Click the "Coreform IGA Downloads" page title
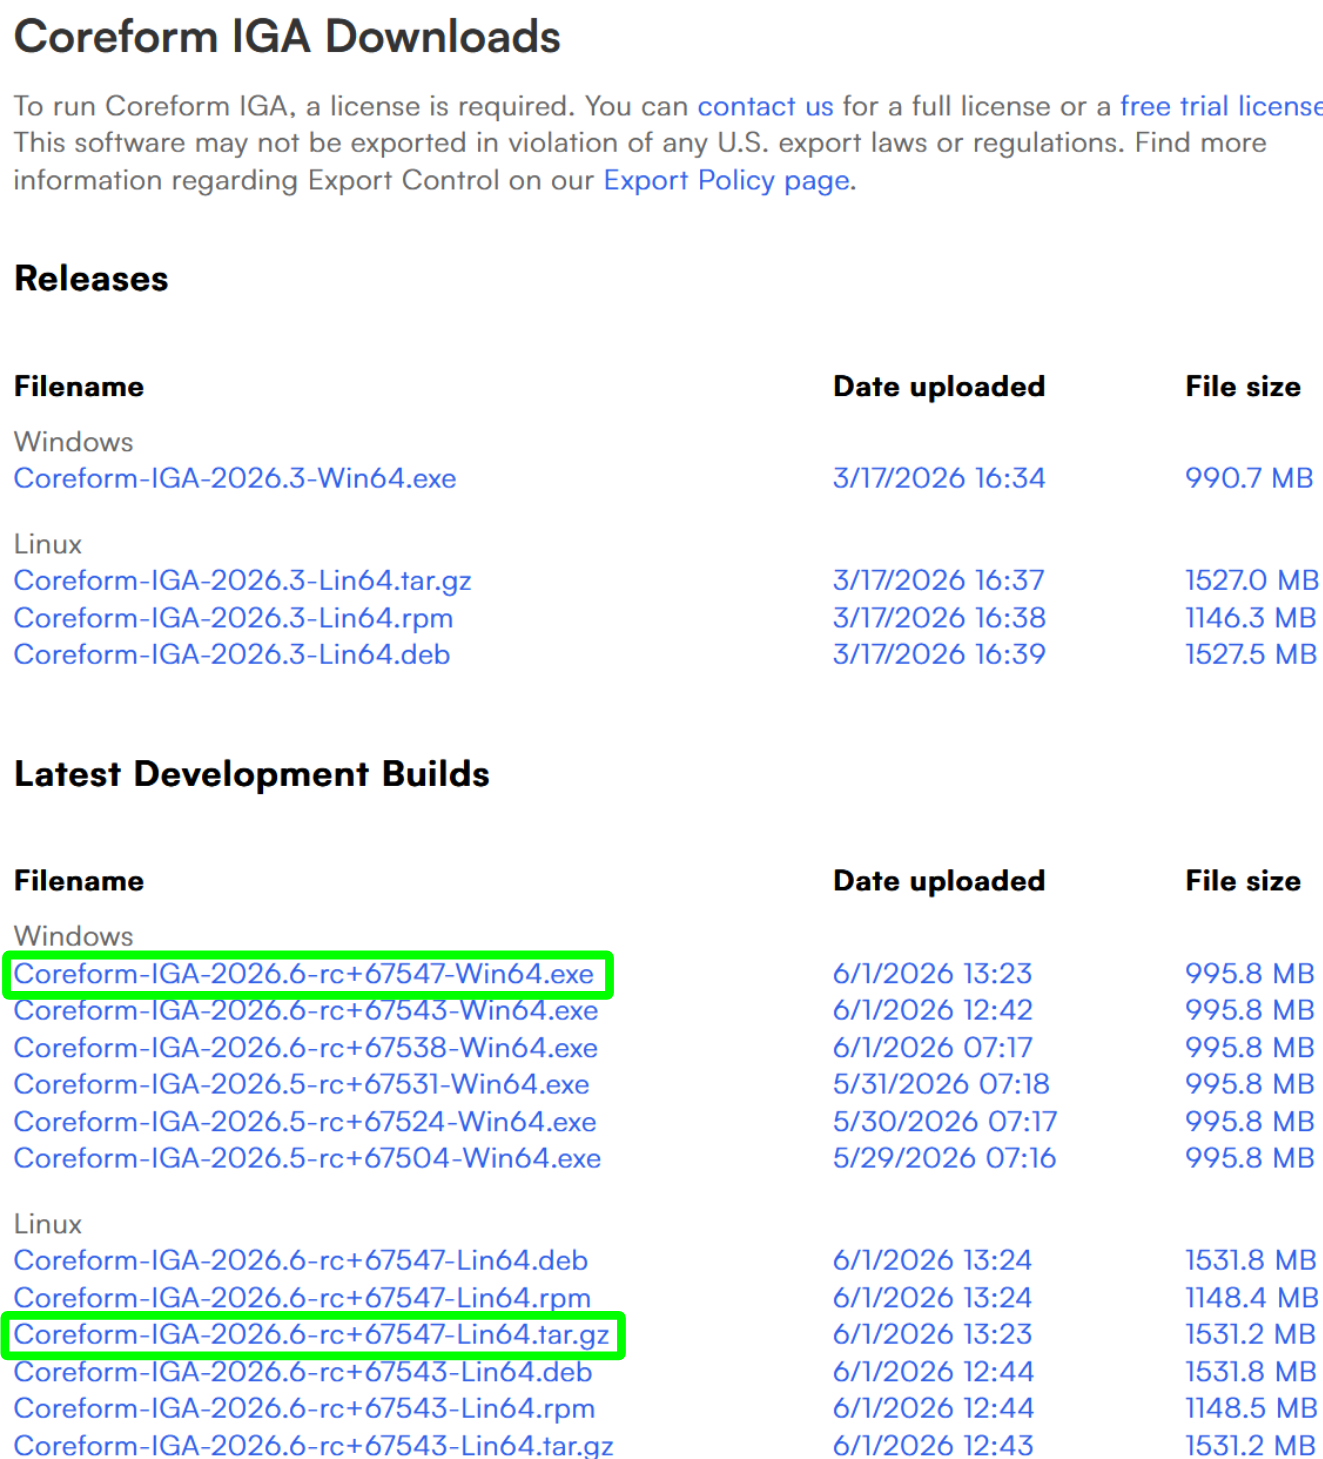Screen dimensions: 1323x1459 click(287, 37)
